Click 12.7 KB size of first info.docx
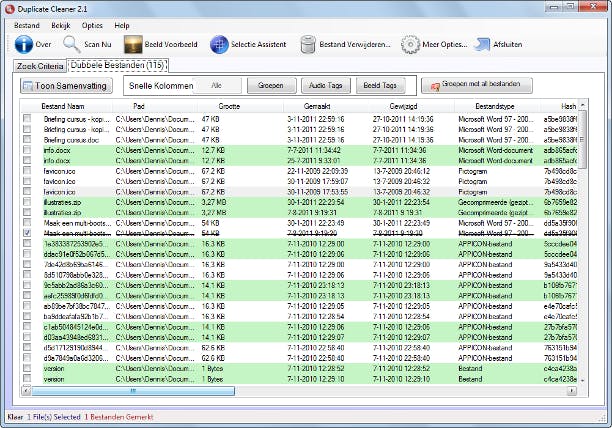The height and width of the screenshot is (428, 612). pyautogui.click(x=213, y=150)
